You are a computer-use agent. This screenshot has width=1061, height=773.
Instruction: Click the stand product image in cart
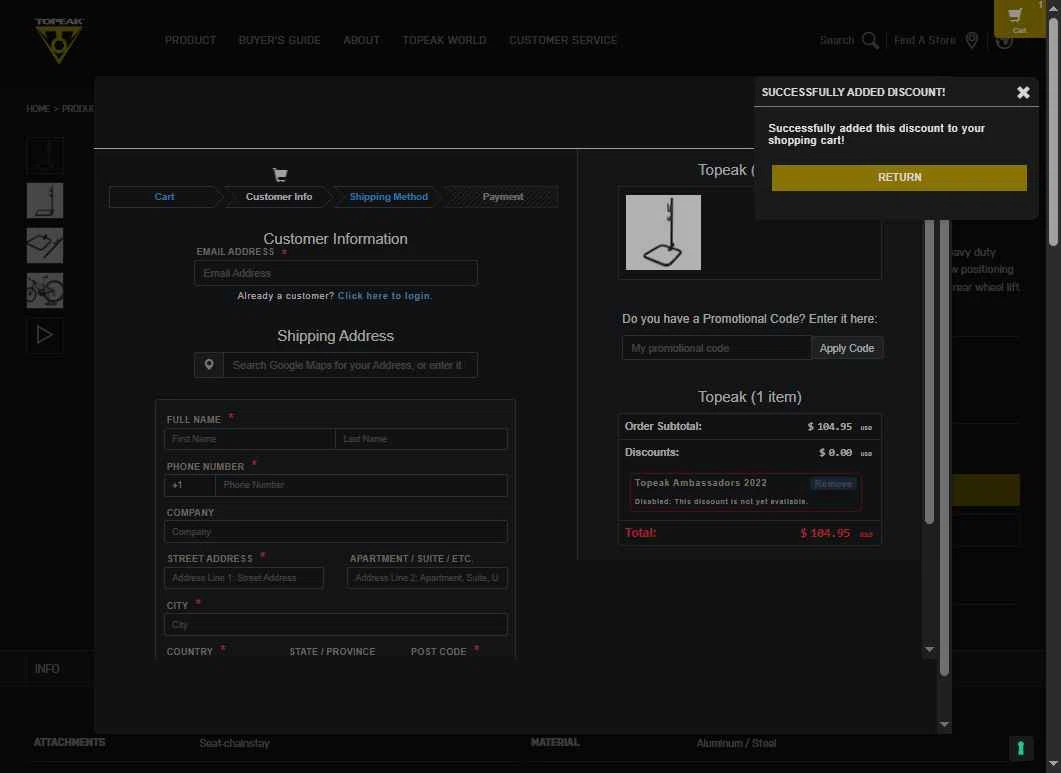(x=663, y=232)
